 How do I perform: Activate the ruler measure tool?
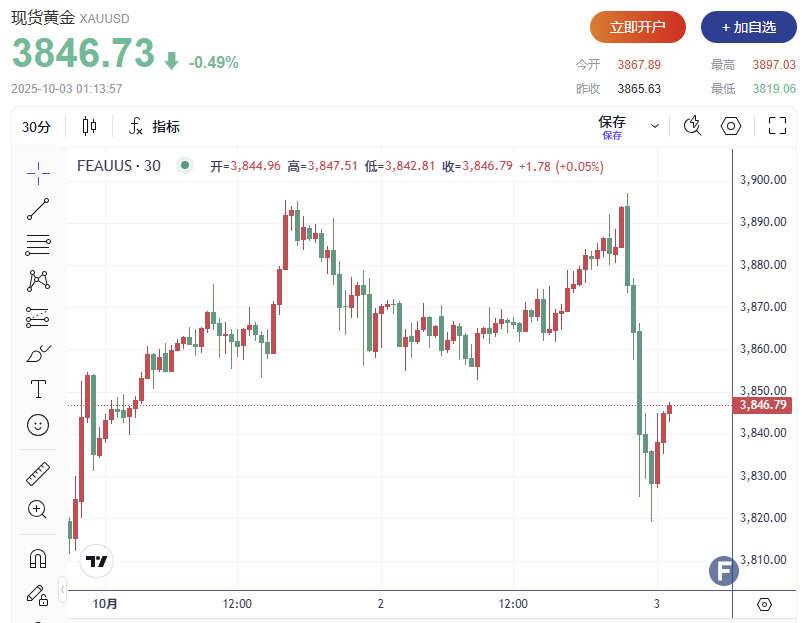click(x=38, y=473)
